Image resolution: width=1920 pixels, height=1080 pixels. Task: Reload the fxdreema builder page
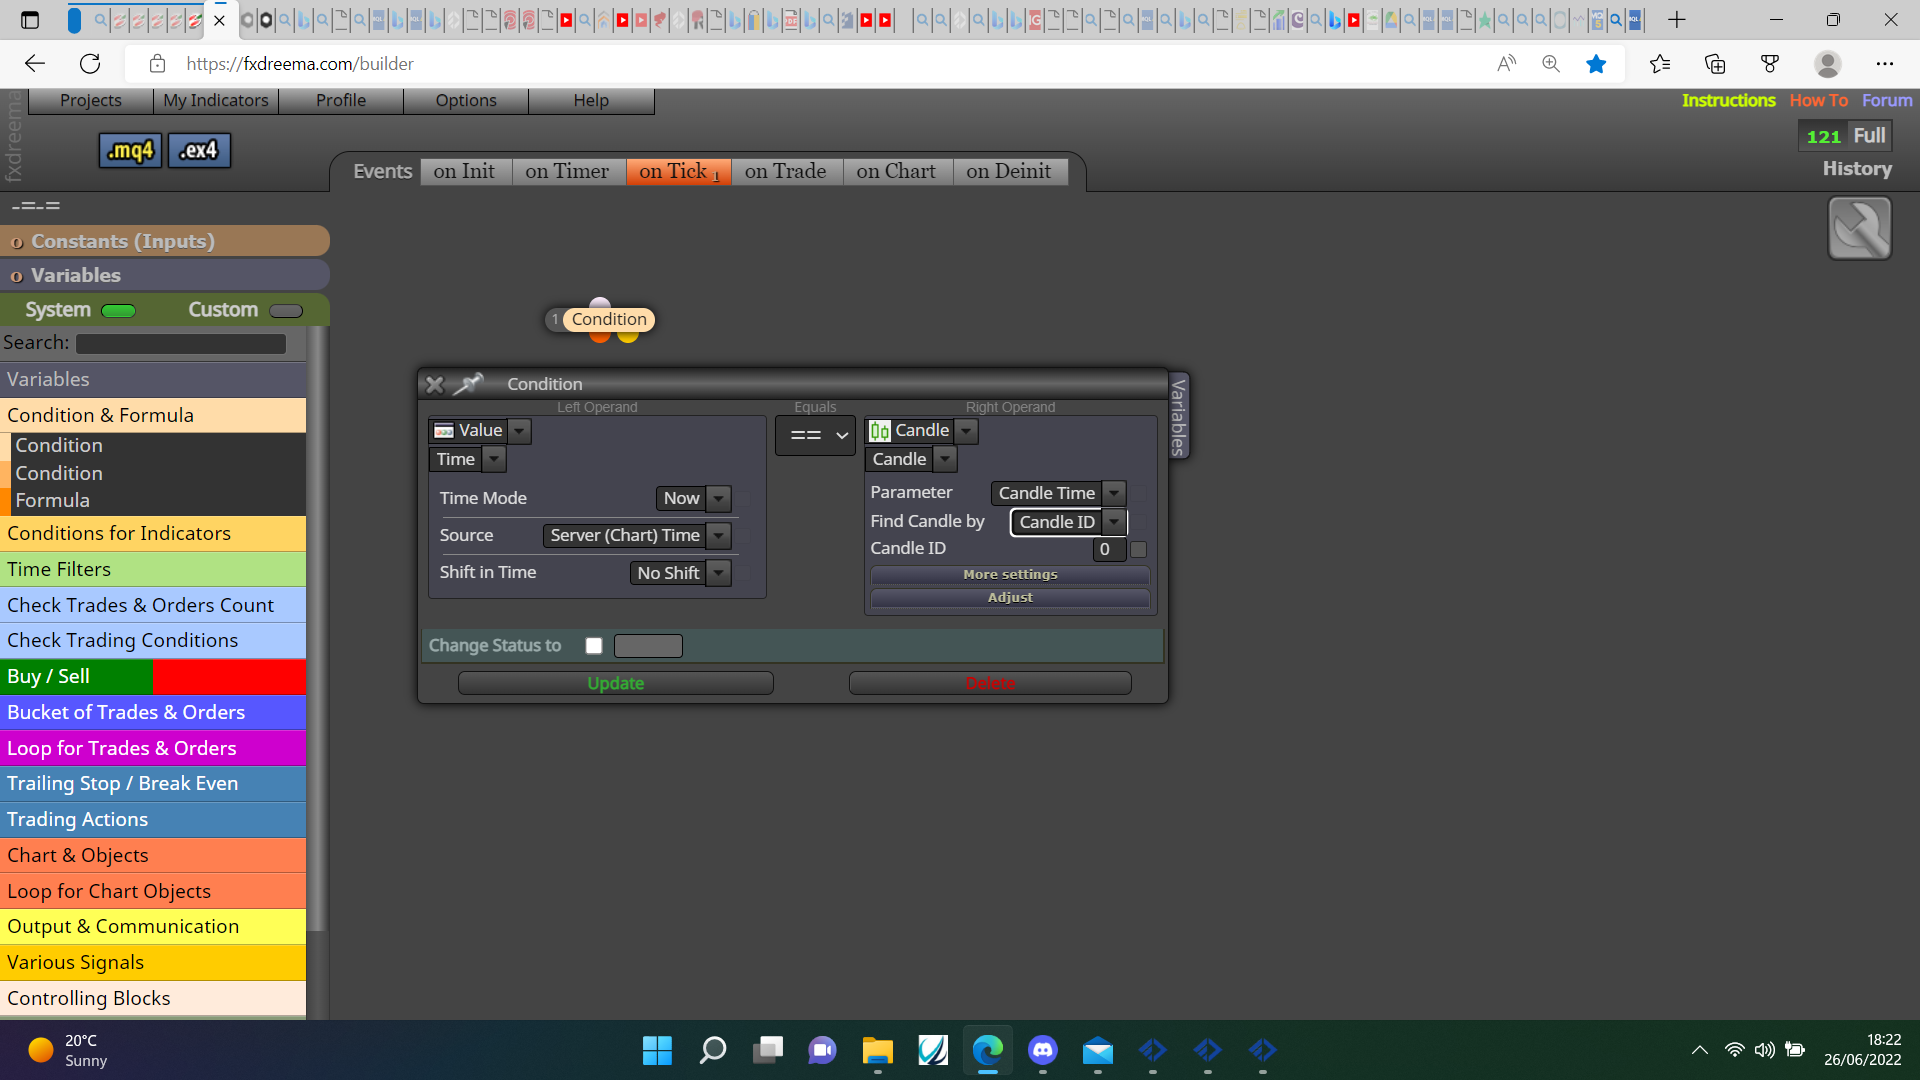tap(90, 64)
